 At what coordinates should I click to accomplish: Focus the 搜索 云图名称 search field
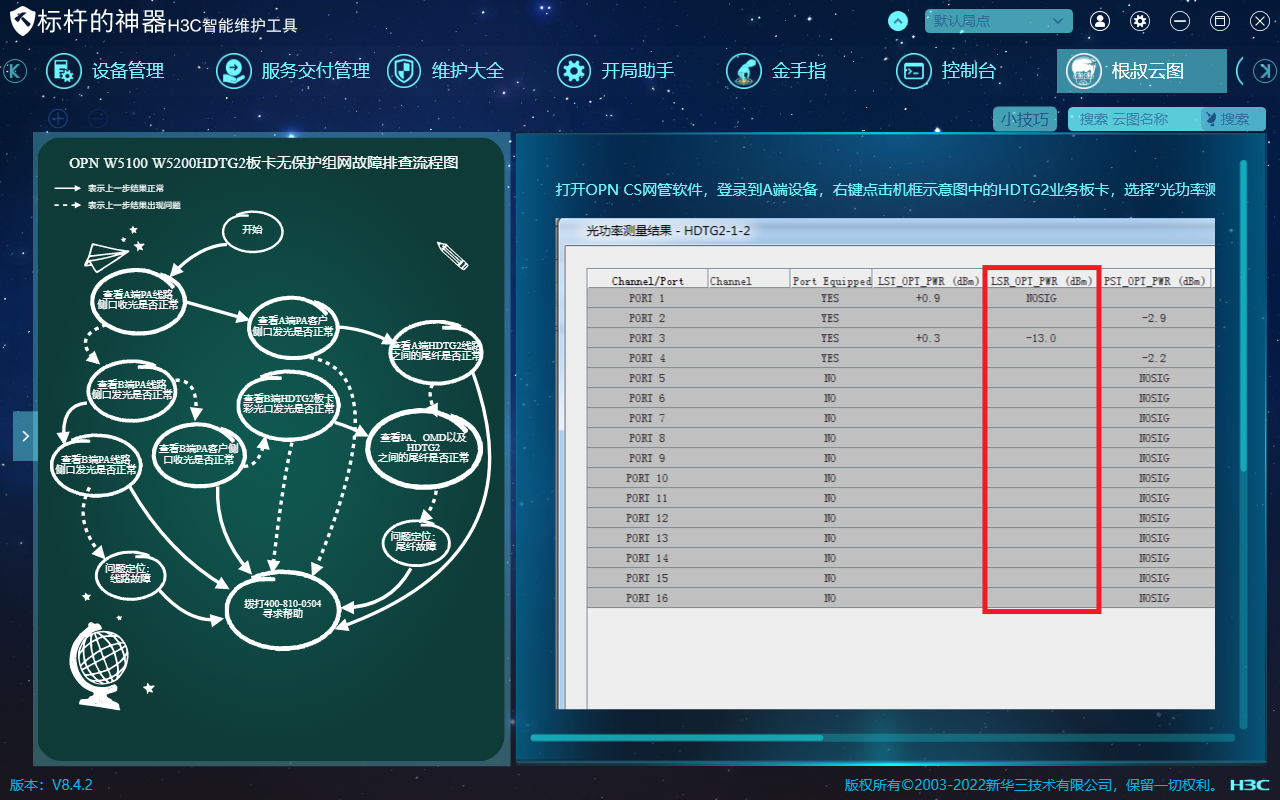tap(1134, 119)
